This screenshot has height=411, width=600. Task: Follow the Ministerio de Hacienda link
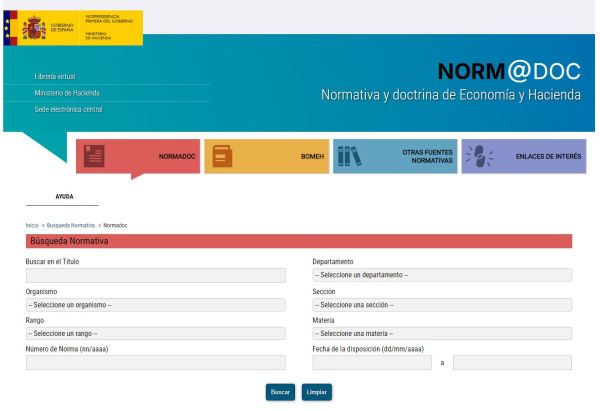pyautogui.click(x=67, y=93)
